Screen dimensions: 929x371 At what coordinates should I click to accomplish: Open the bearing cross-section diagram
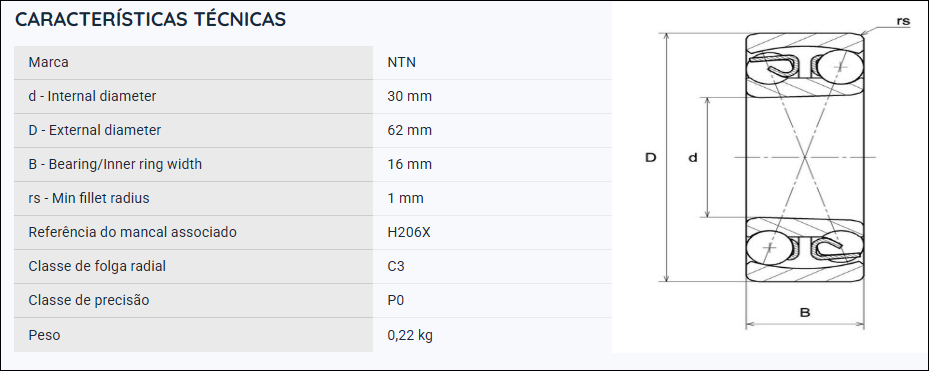tap(769, 176)
